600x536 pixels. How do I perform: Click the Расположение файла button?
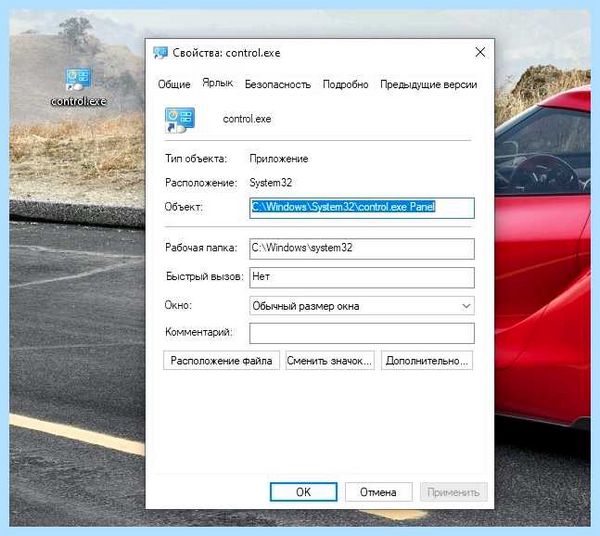click(x=221, y=360)
